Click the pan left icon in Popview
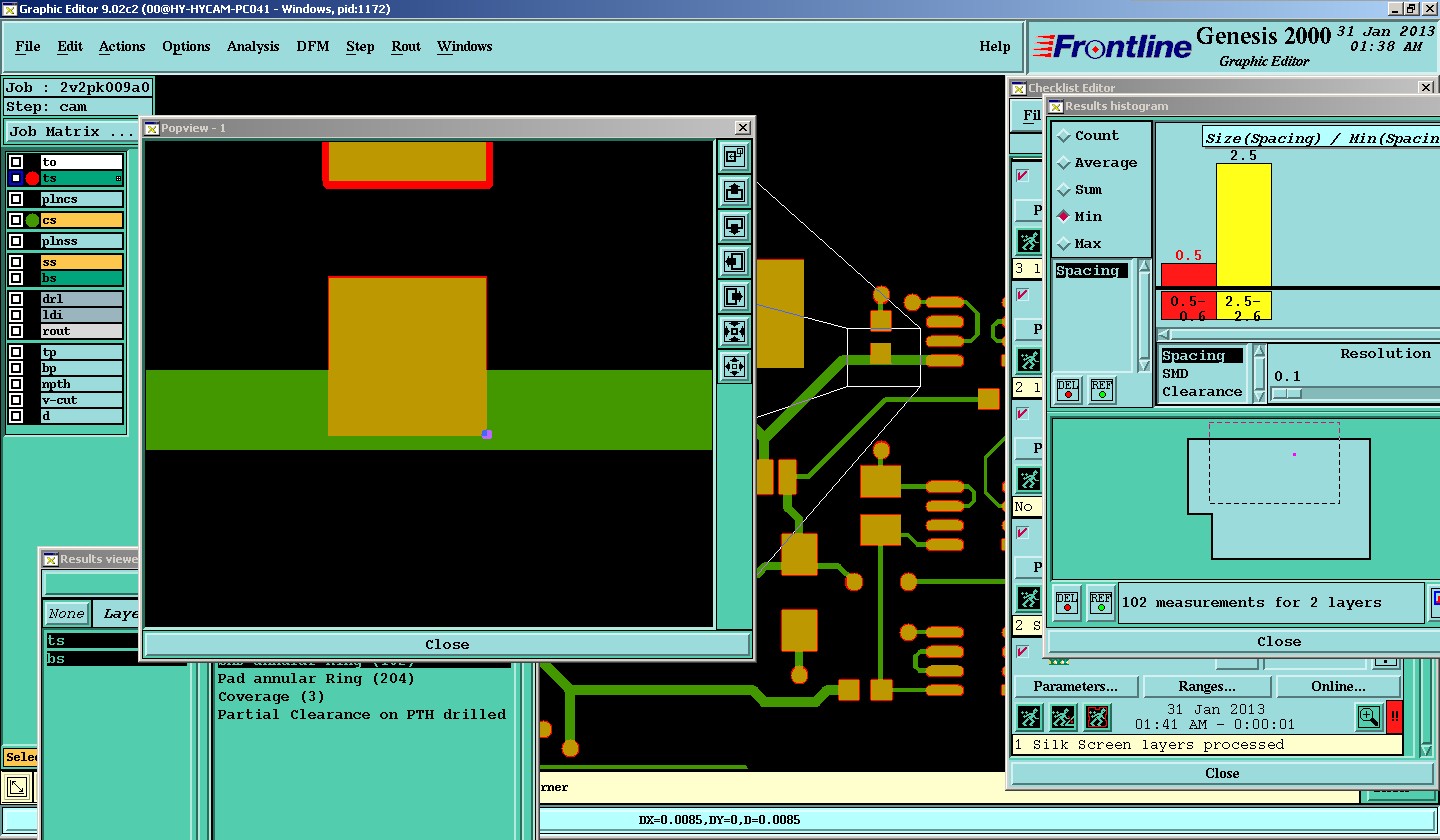The height and width of the screenshot is (840, 1440). pos(734,262)
